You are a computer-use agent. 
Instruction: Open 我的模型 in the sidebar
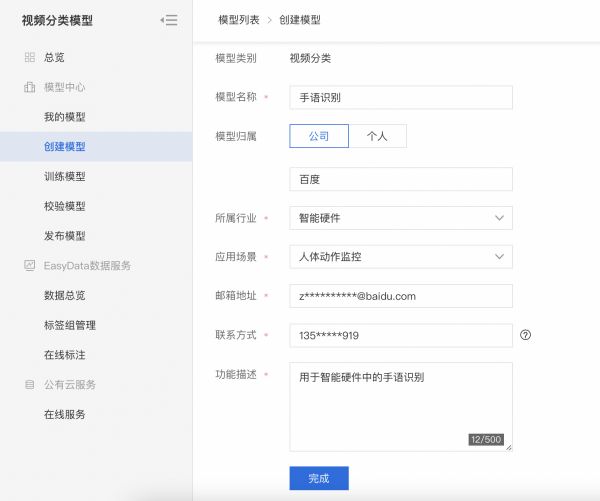[65, 117]
